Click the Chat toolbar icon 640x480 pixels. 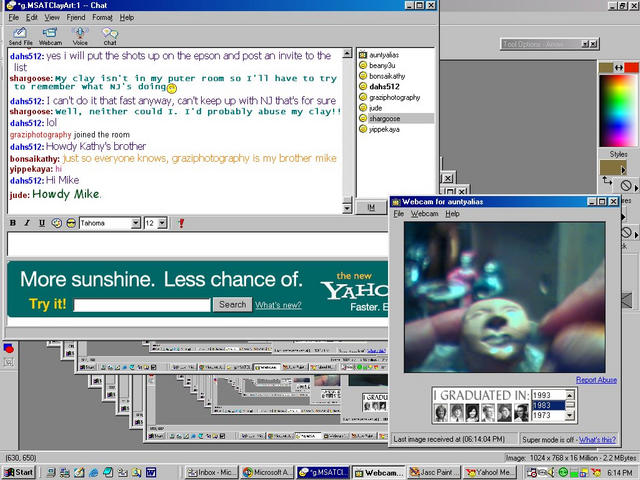[110, 36]
